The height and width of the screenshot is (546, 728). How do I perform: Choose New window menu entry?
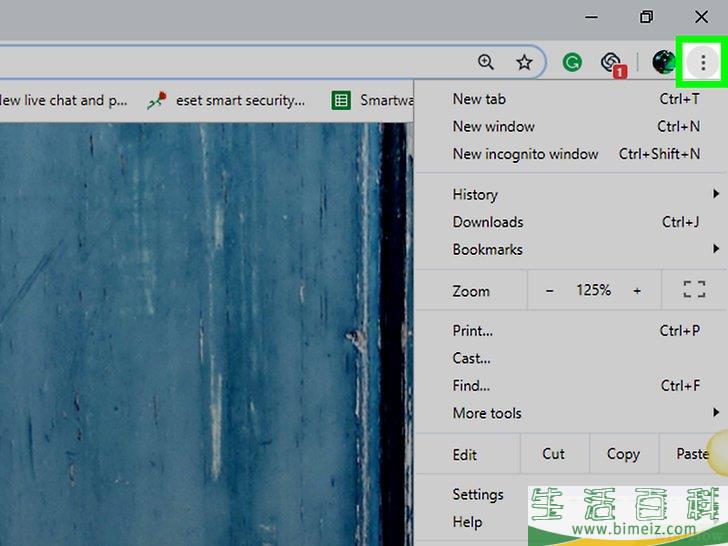[571, 126]
